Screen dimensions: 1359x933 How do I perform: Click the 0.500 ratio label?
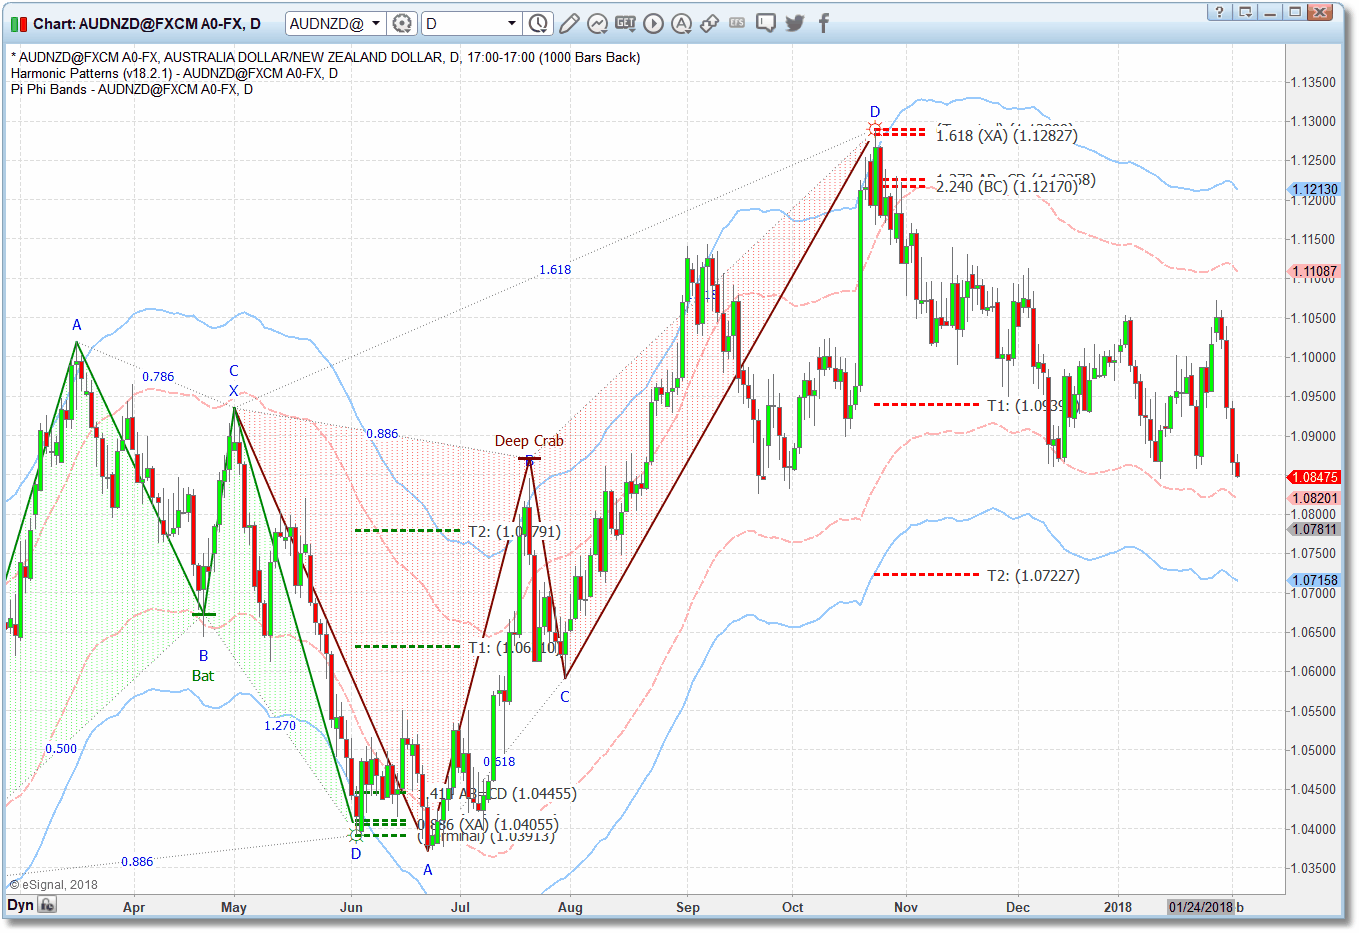(61, 749)
